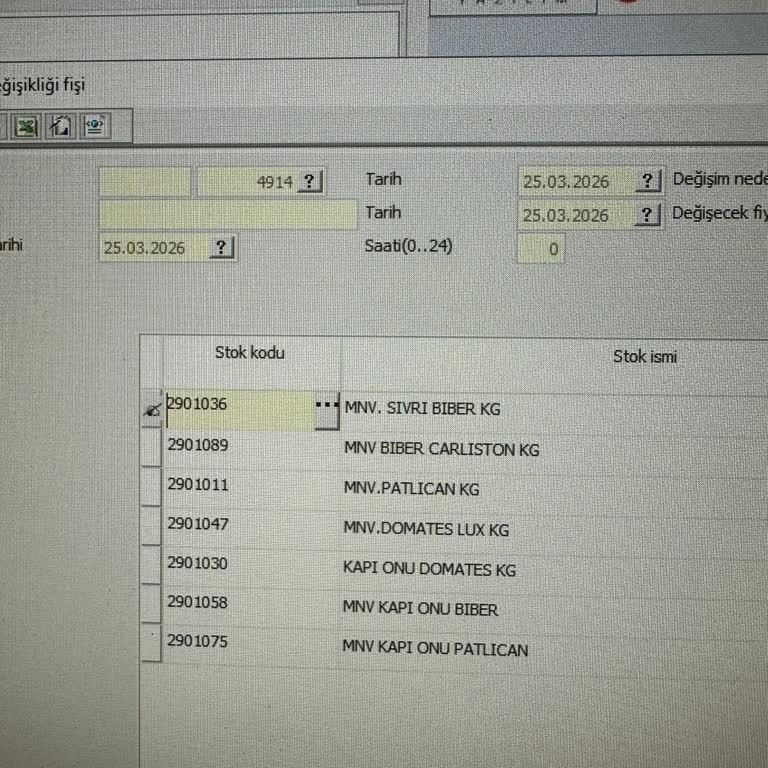Click the Stok kodu column header
The image size is (768, 768).
(251, 353)
